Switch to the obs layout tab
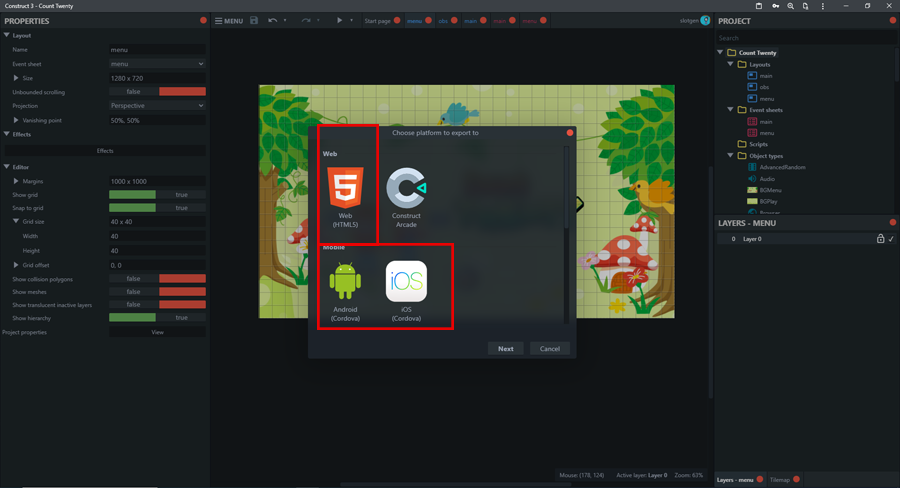Viewport: 900px width, 488px height. click(443, 21)
